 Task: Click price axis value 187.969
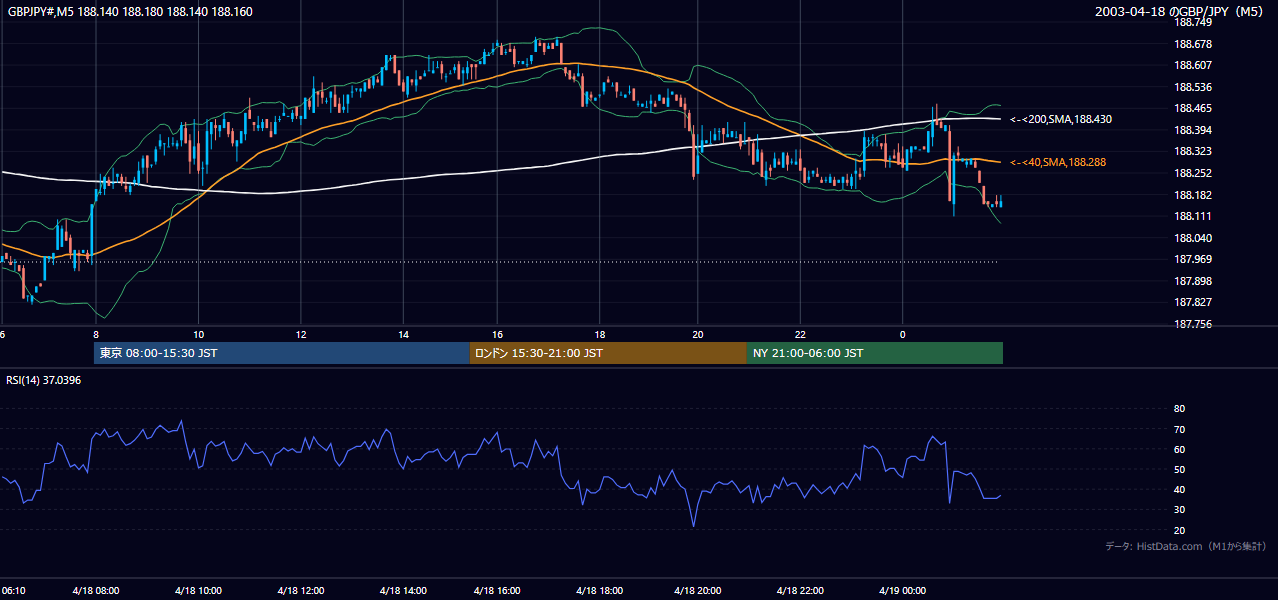point(1192,259)
